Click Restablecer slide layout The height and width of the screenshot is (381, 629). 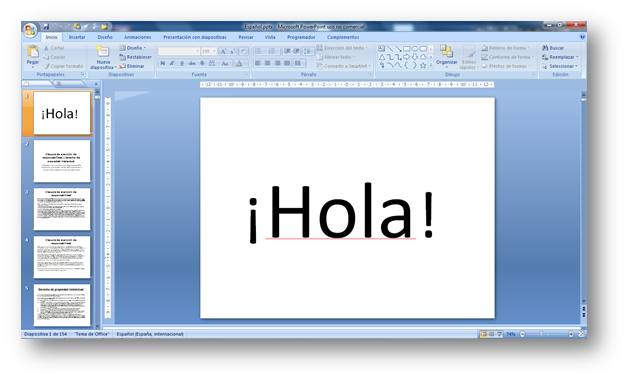tap(136, 57)
